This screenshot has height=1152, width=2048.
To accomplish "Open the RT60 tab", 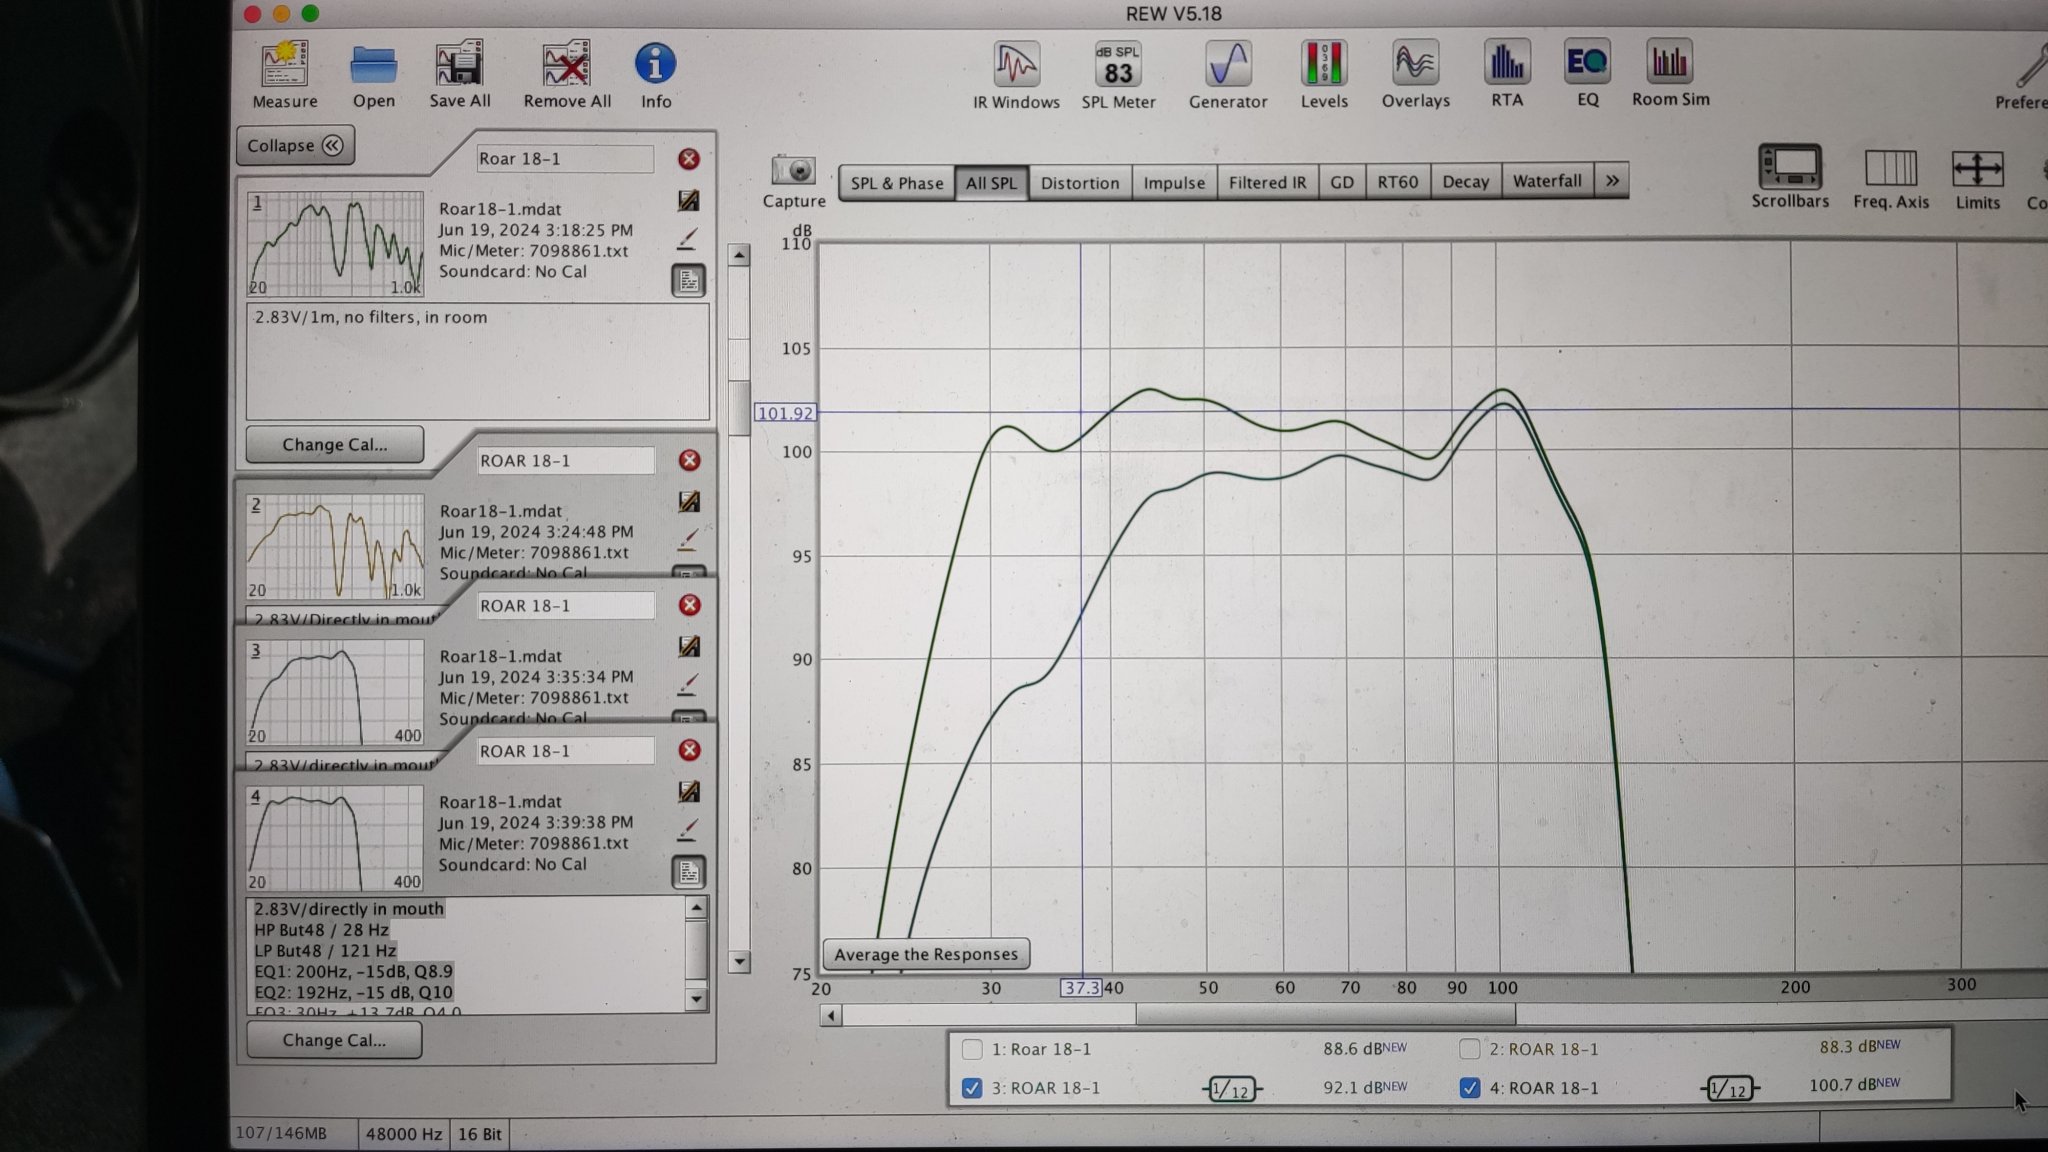I will pyautogui.click(x=1397, y=182).
